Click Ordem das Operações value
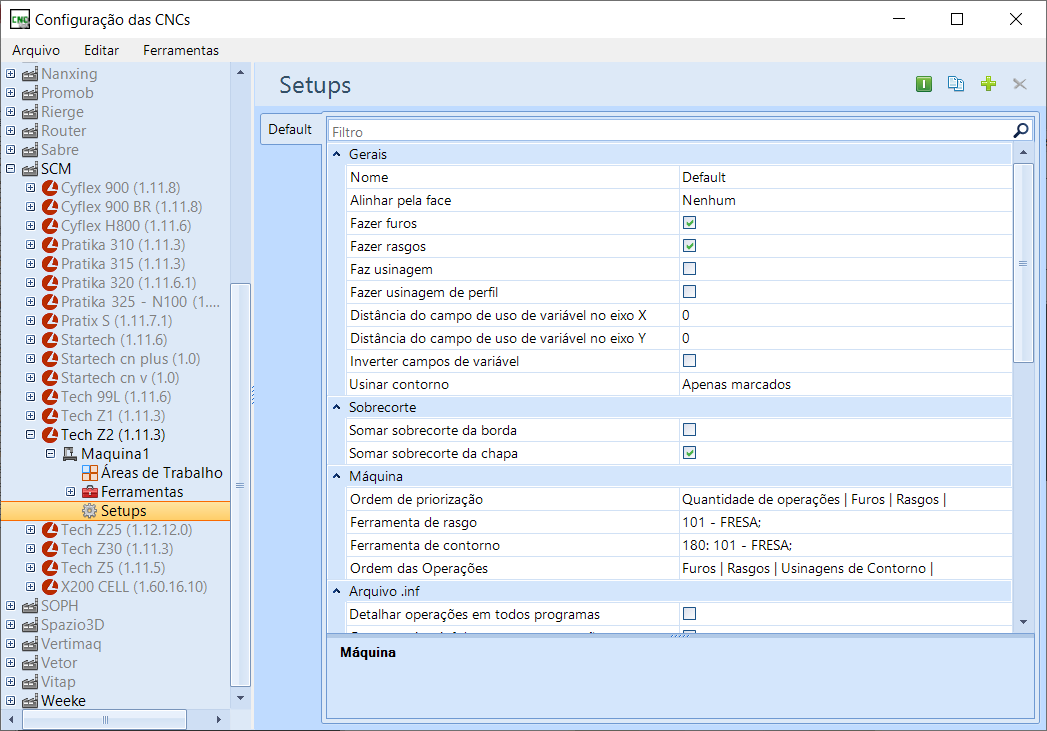The height and width of the screenshot is (731, 1047). coord(845,569)
